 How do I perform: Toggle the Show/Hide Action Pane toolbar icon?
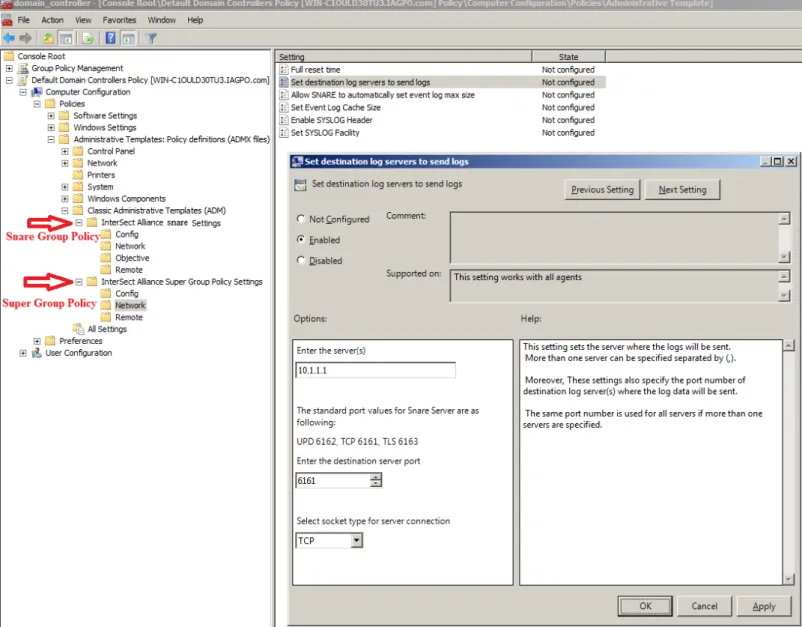coord(128,38)
